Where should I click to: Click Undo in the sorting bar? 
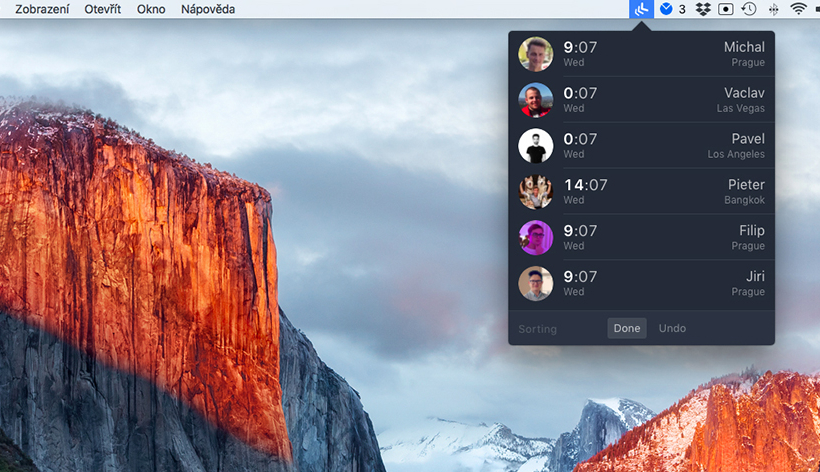coord(672,328)
